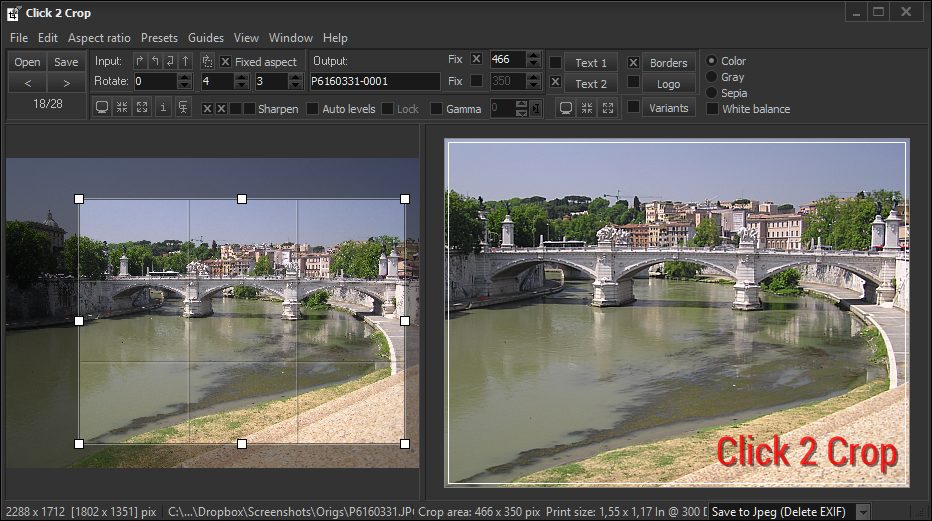932x521 pixels.
Task: Decrease aspect value 3 with its down arrow
Action: click(295, 86)
